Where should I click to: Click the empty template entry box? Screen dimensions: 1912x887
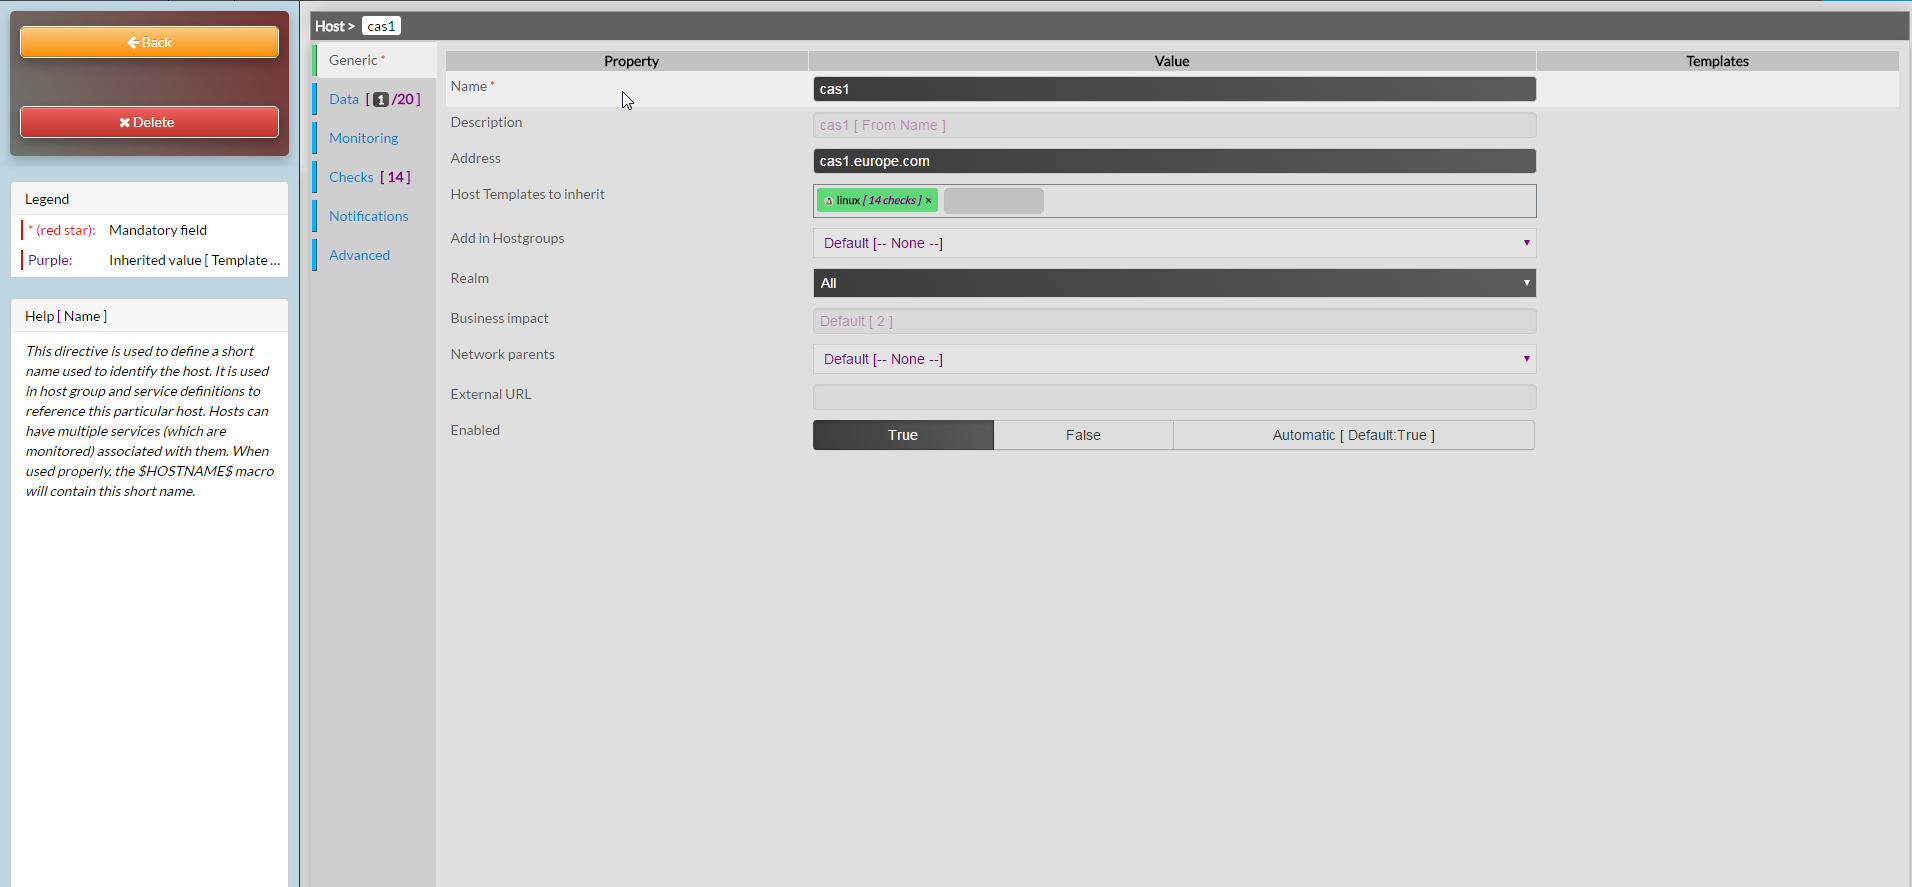pyautogui.click(x=993, y=201)
